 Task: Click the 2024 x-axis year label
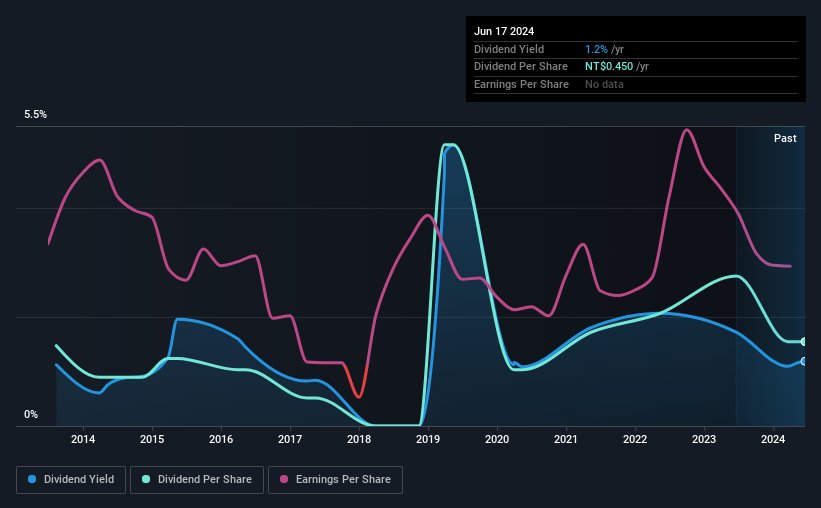coord(773,439)
